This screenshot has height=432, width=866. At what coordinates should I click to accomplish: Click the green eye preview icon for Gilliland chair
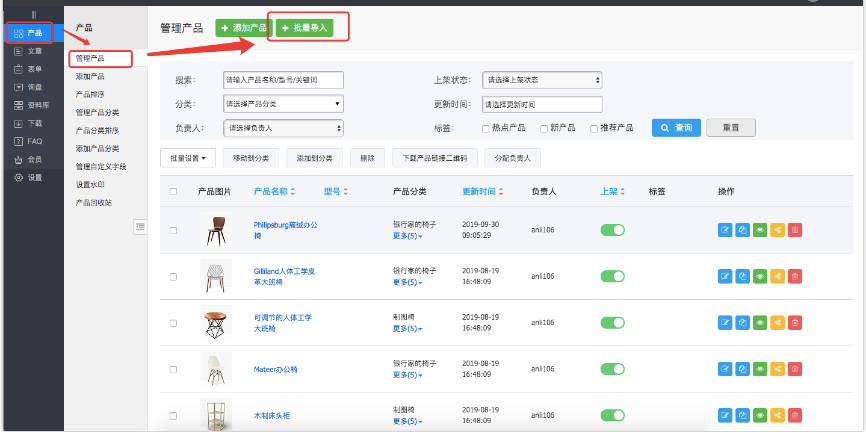coord(759,275)
